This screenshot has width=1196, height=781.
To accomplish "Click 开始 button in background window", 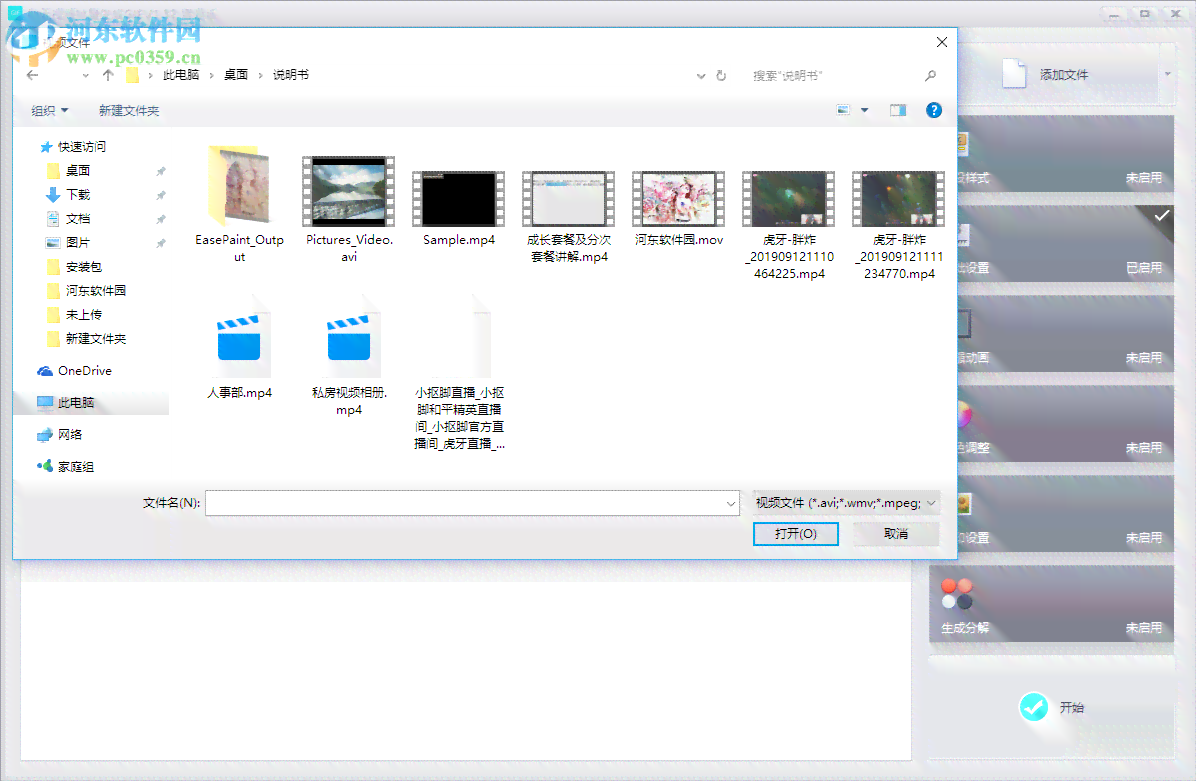I will pyautogui.click(x=1053, y=707).
